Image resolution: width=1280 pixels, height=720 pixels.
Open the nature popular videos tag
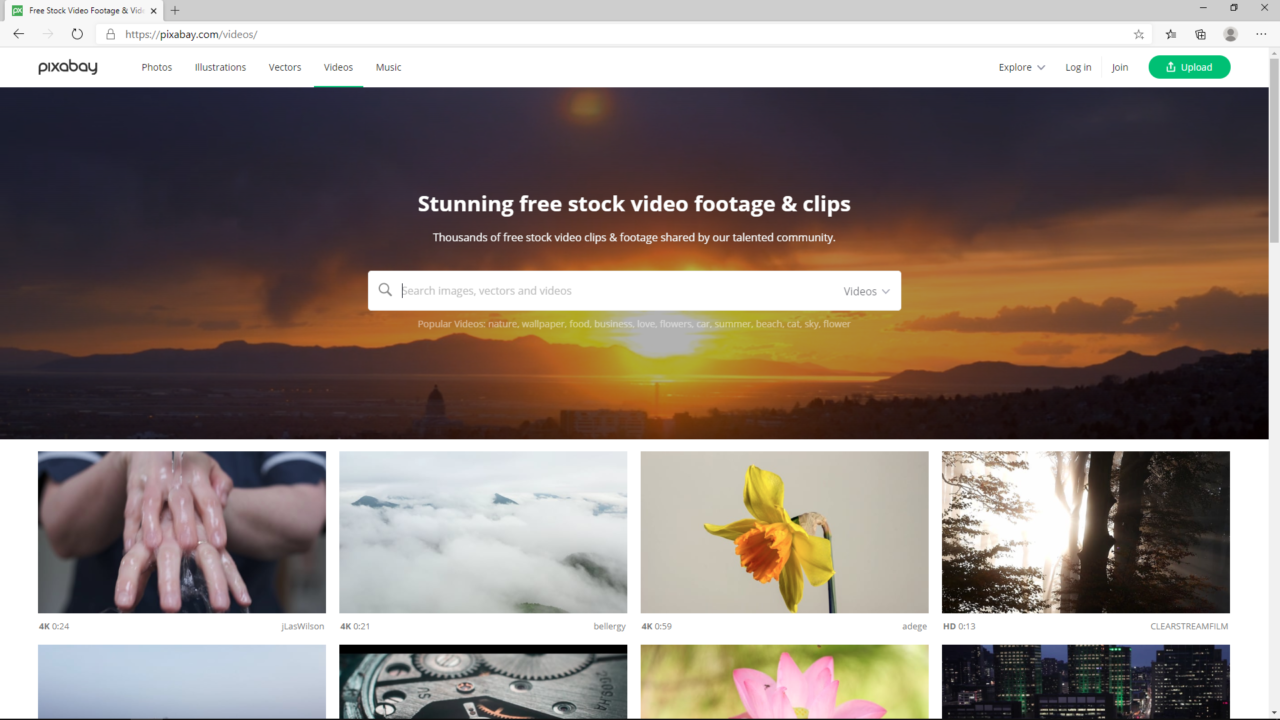[502, 323]
